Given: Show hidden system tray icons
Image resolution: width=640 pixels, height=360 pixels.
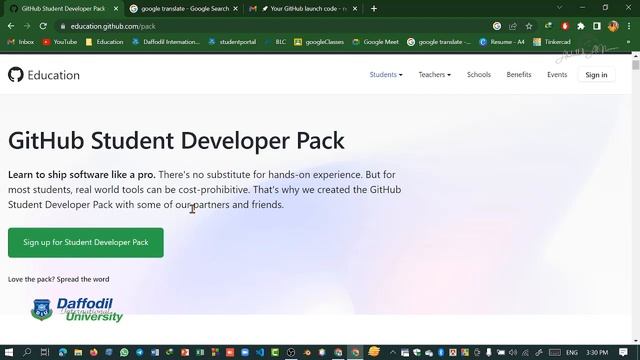Looking at the screenshot, I should [x=393, y=352].
